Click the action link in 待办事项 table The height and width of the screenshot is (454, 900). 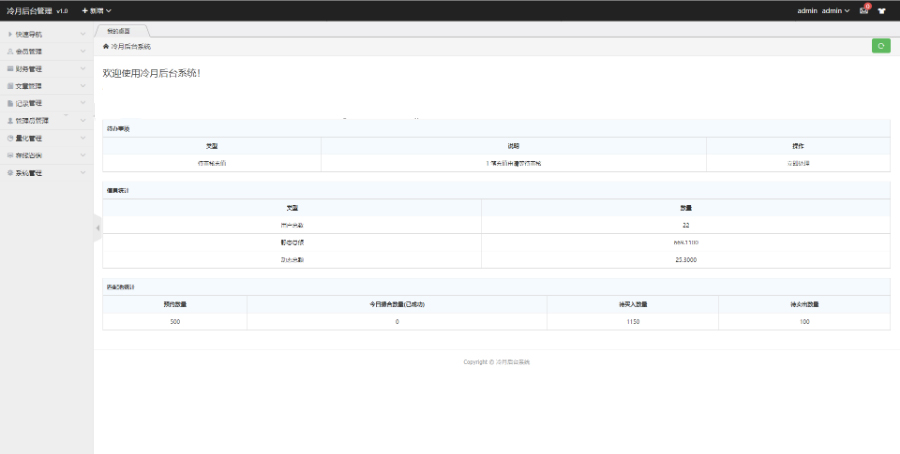pos(798,163)
